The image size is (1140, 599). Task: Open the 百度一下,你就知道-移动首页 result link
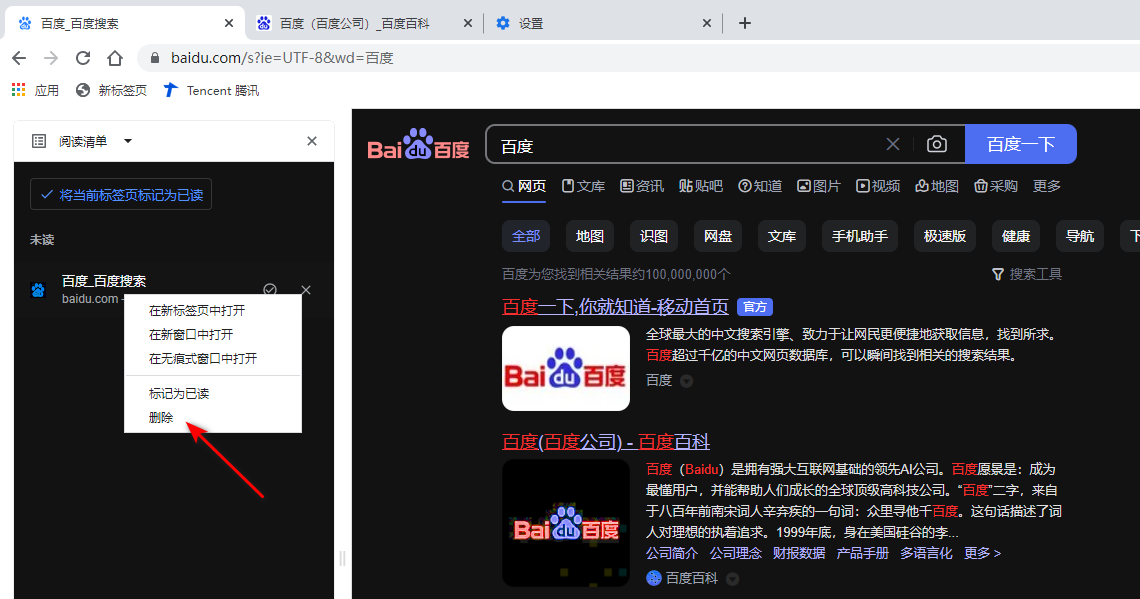tap(615, 307)
